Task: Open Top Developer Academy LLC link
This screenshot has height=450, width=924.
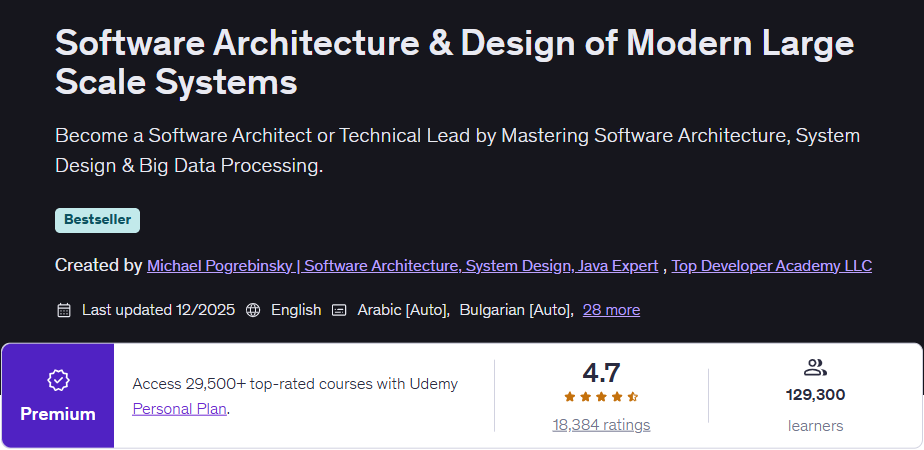Action: [771, 266]
